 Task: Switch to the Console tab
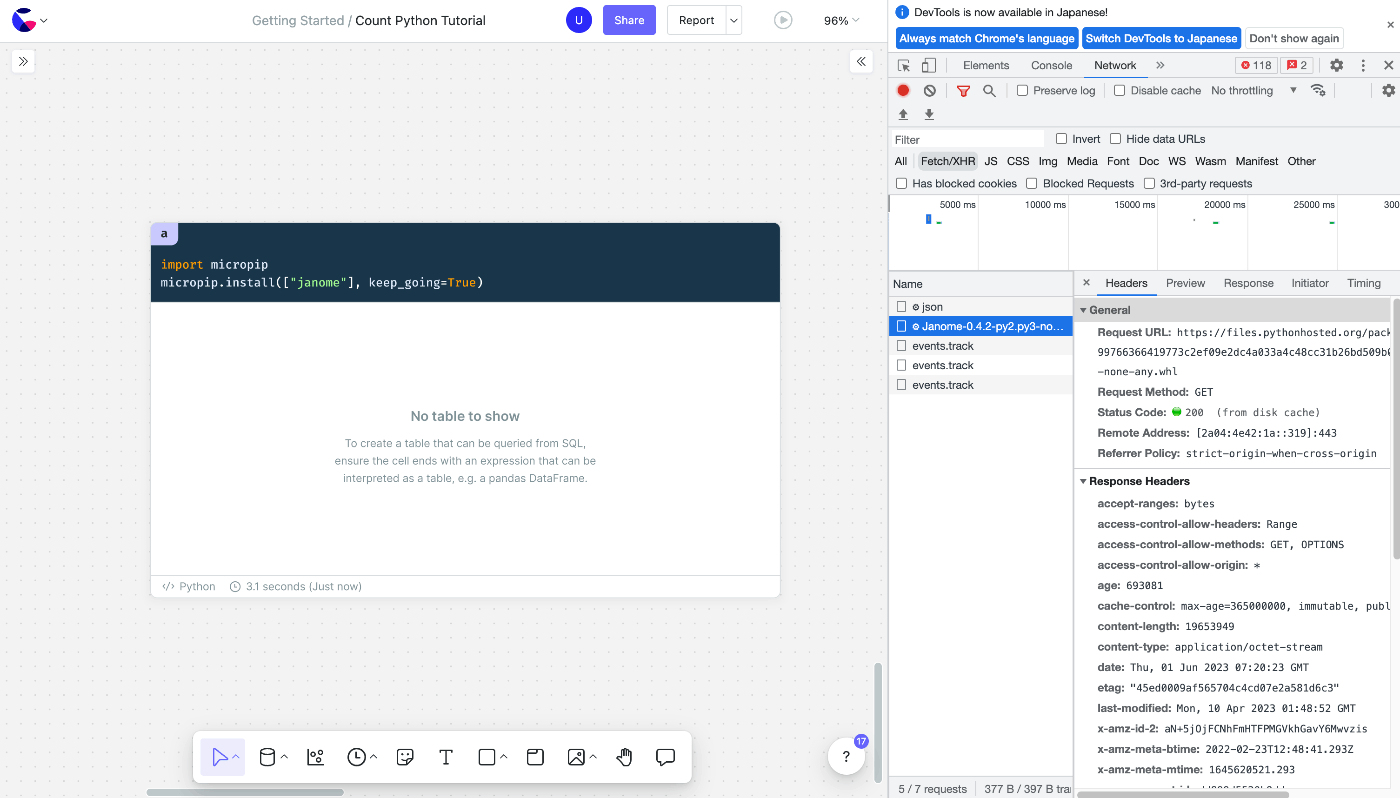[1052, 65]
